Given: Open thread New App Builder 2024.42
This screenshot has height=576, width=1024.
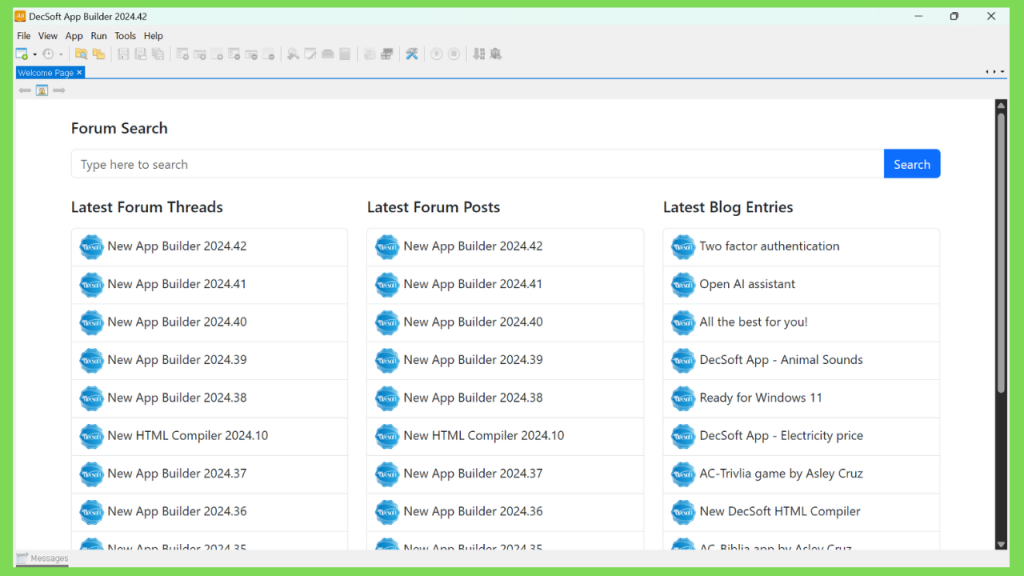Looking at the screenshot, I should pyautogui.click(x=177, y=246).
